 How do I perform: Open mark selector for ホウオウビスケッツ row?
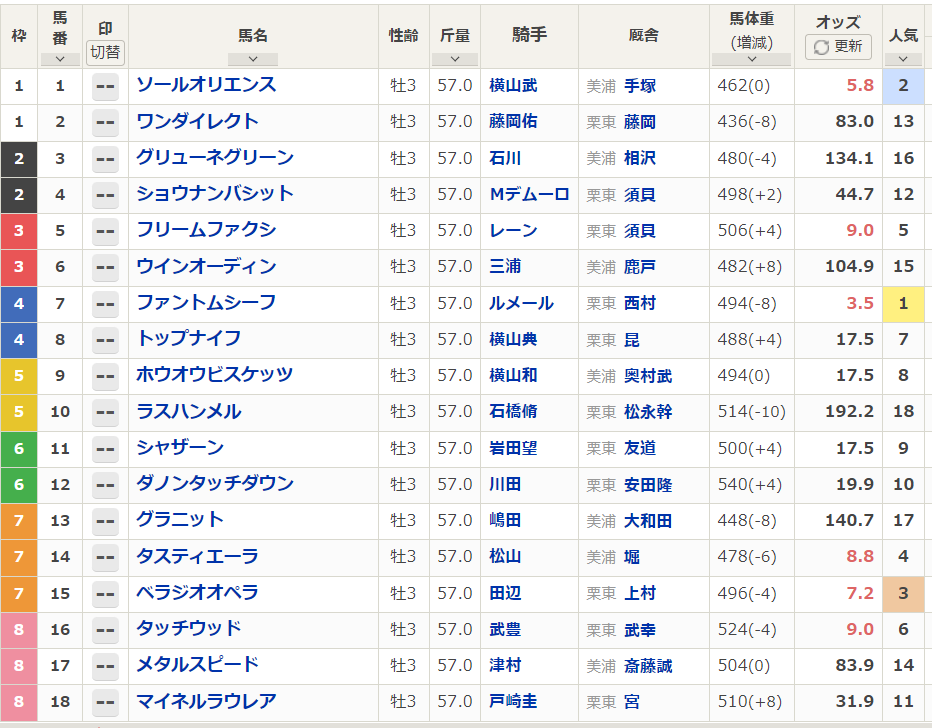click(x=105, y=377)
